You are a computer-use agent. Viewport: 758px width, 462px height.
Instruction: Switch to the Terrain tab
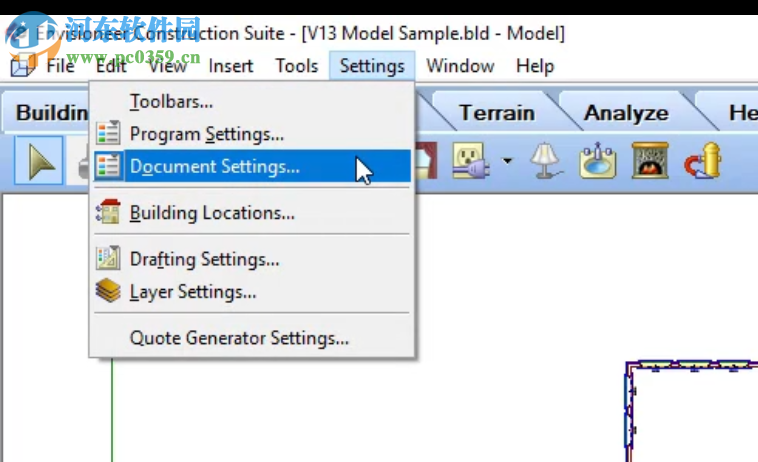[496, 113]
